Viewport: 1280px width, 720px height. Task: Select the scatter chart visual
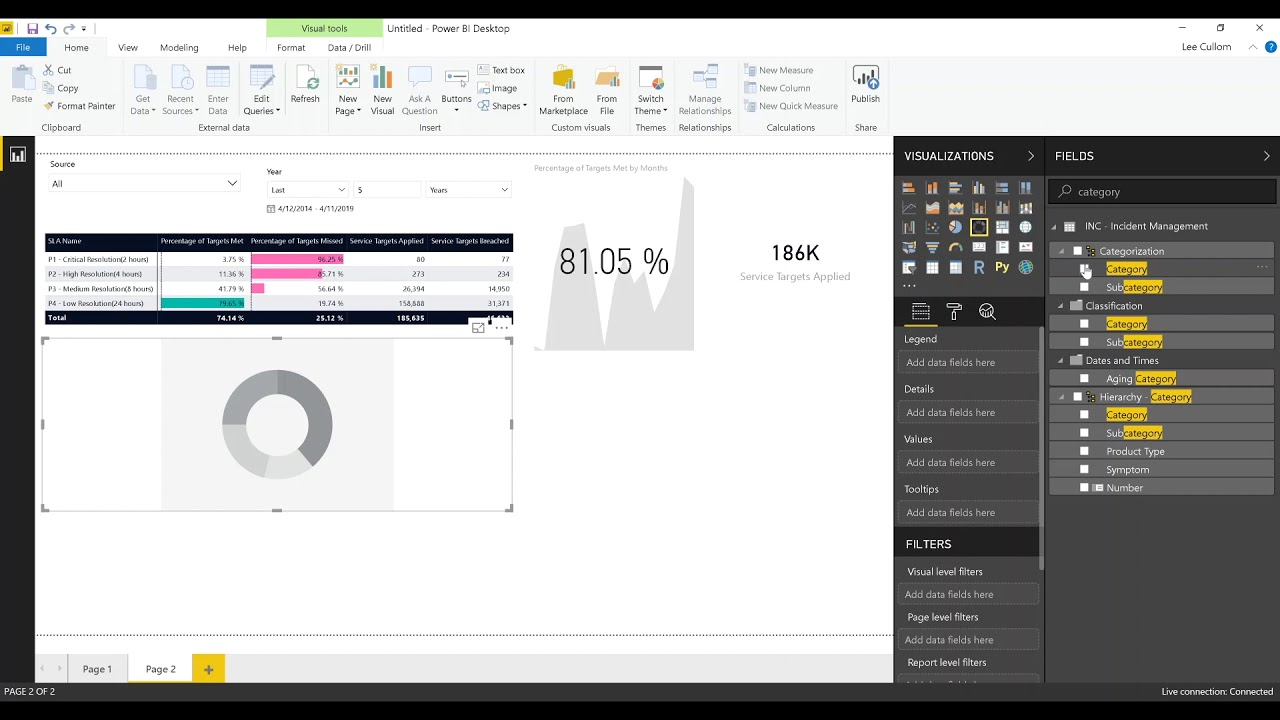pyautogui.click(x=932, y=228)
